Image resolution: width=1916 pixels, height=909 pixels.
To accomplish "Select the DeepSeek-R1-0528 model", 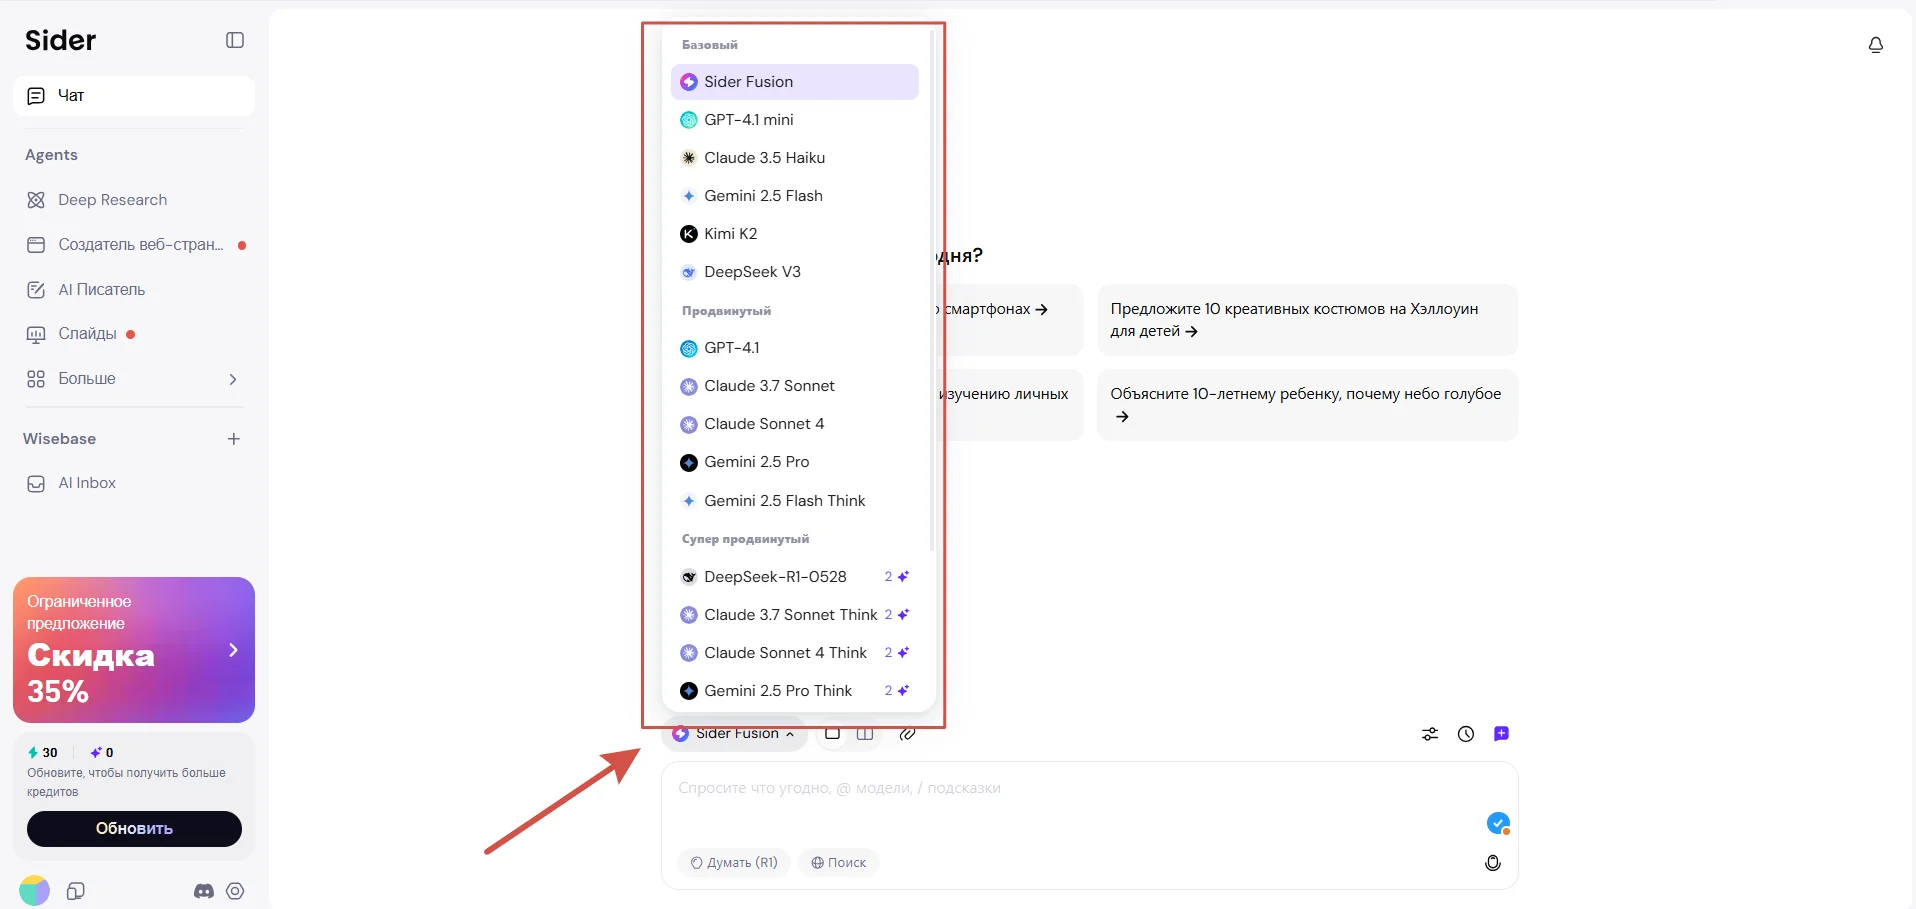I will (x=795, y=577).
